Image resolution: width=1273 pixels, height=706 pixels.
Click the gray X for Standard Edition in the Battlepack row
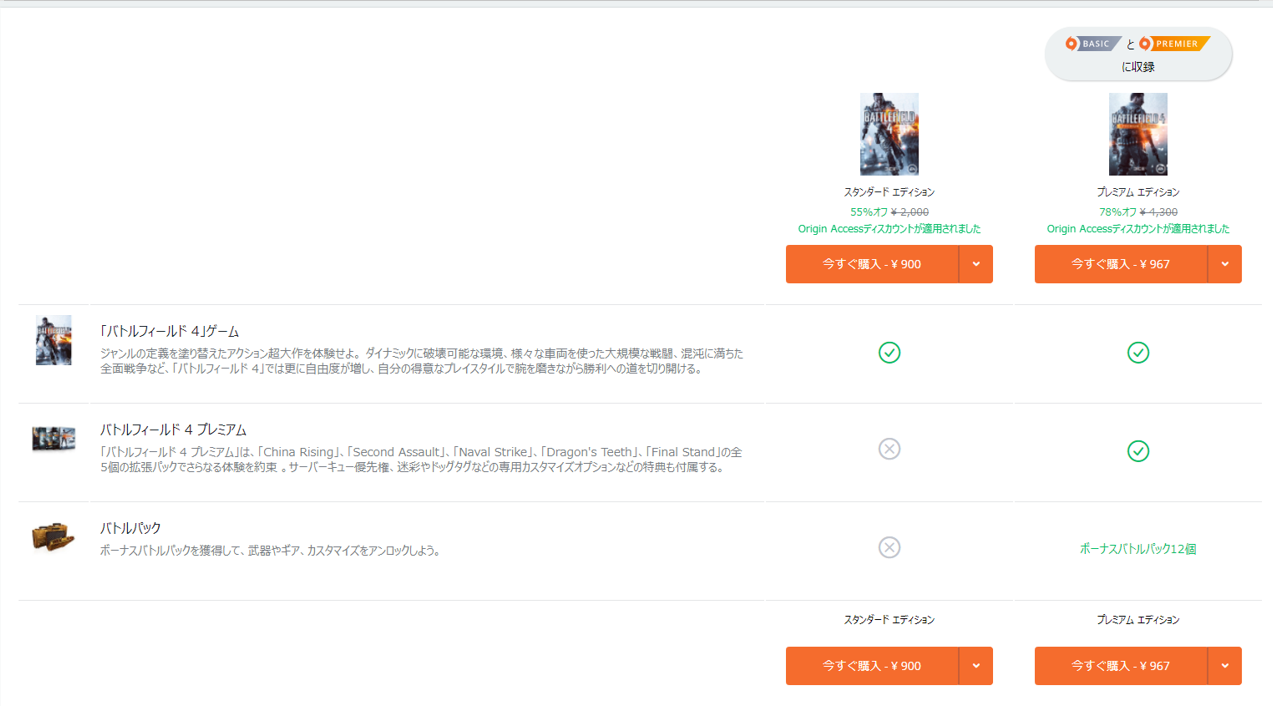(889, 547)
